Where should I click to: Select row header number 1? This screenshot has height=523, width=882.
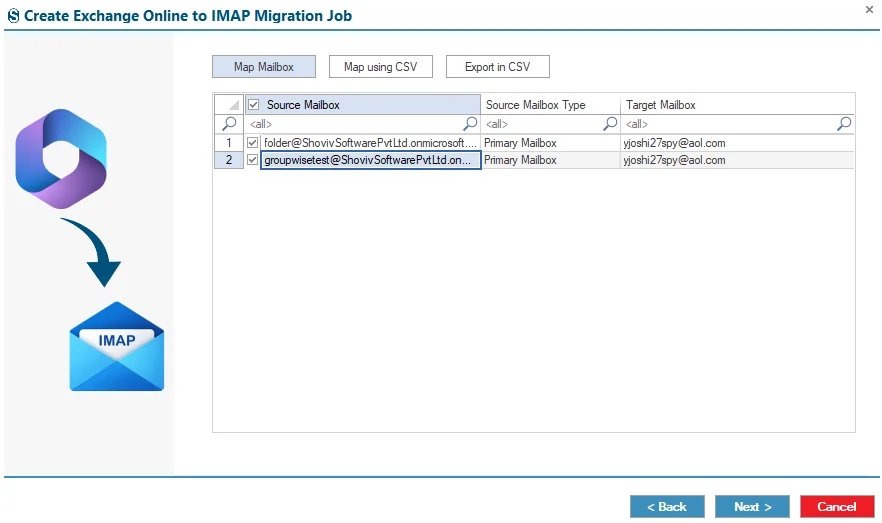[229, 143]
